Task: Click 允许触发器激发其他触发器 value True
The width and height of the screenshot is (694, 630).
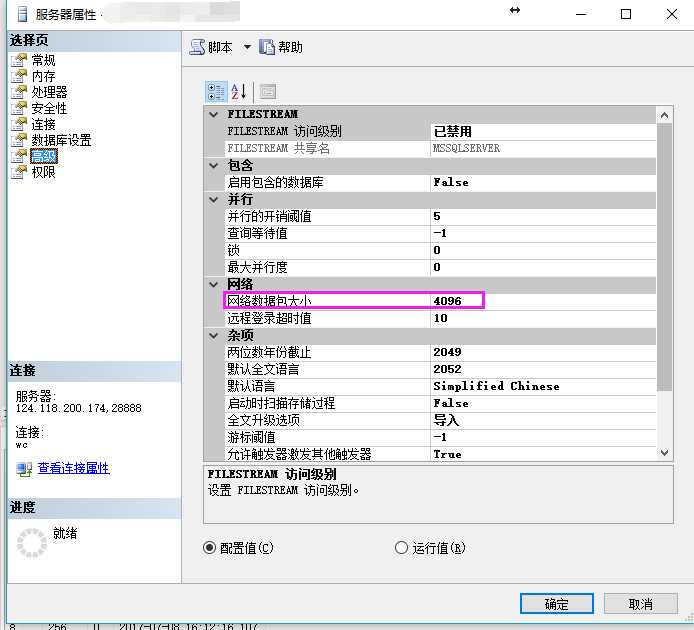Action: (447, 454)
